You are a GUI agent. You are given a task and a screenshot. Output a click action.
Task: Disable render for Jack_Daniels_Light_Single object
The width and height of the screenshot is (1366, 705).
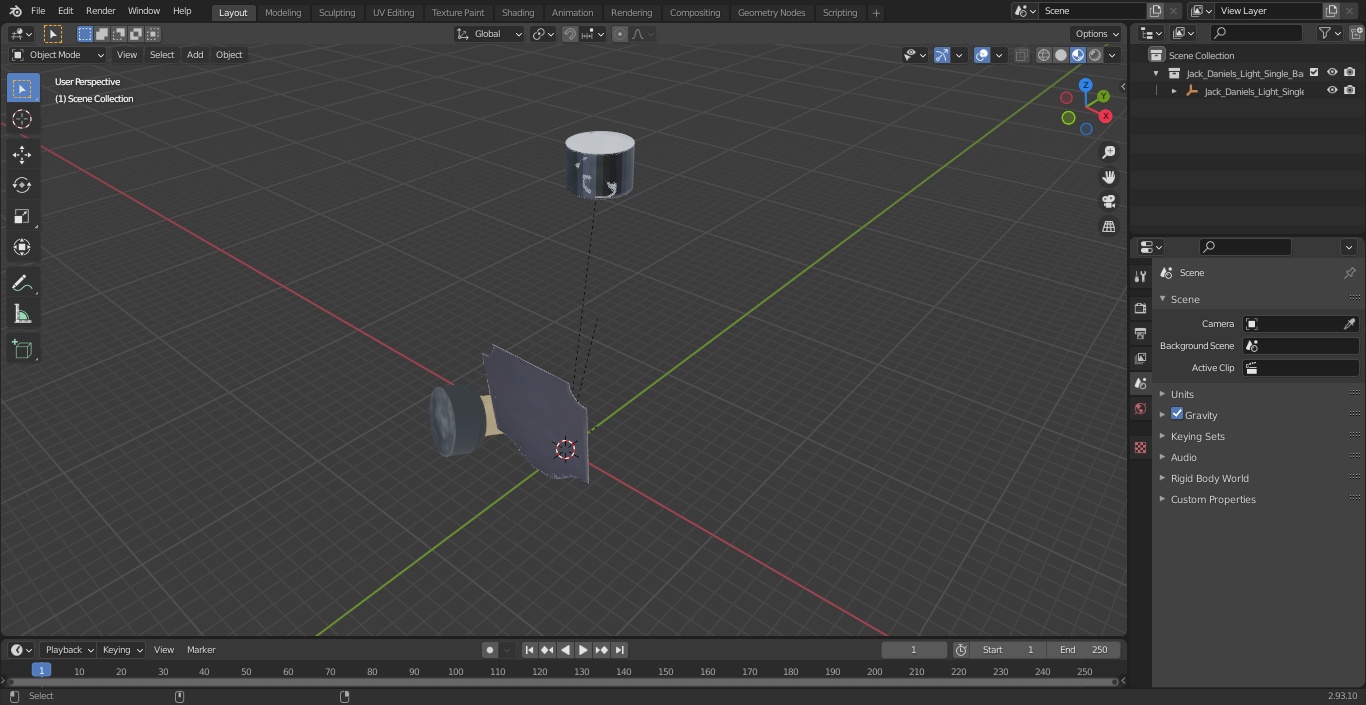click(x=1350, y=91)
